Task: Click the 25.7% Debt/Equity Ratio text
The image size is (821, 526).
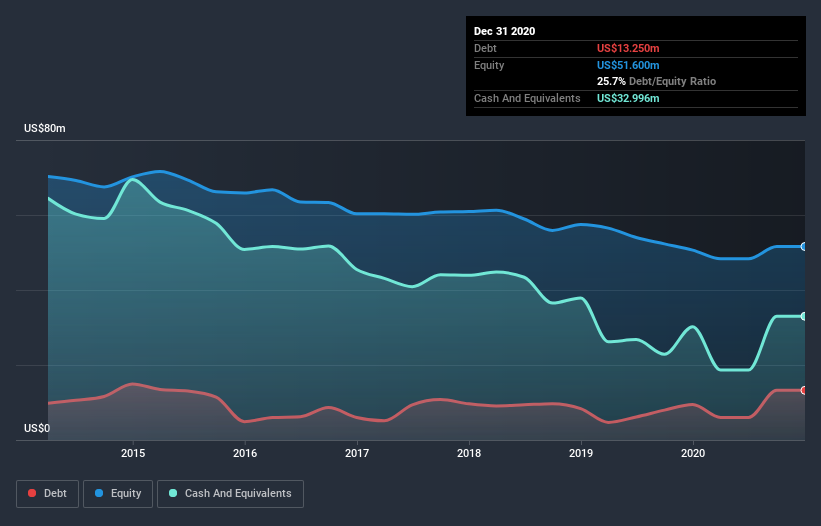Action: (x=656, y=81)
